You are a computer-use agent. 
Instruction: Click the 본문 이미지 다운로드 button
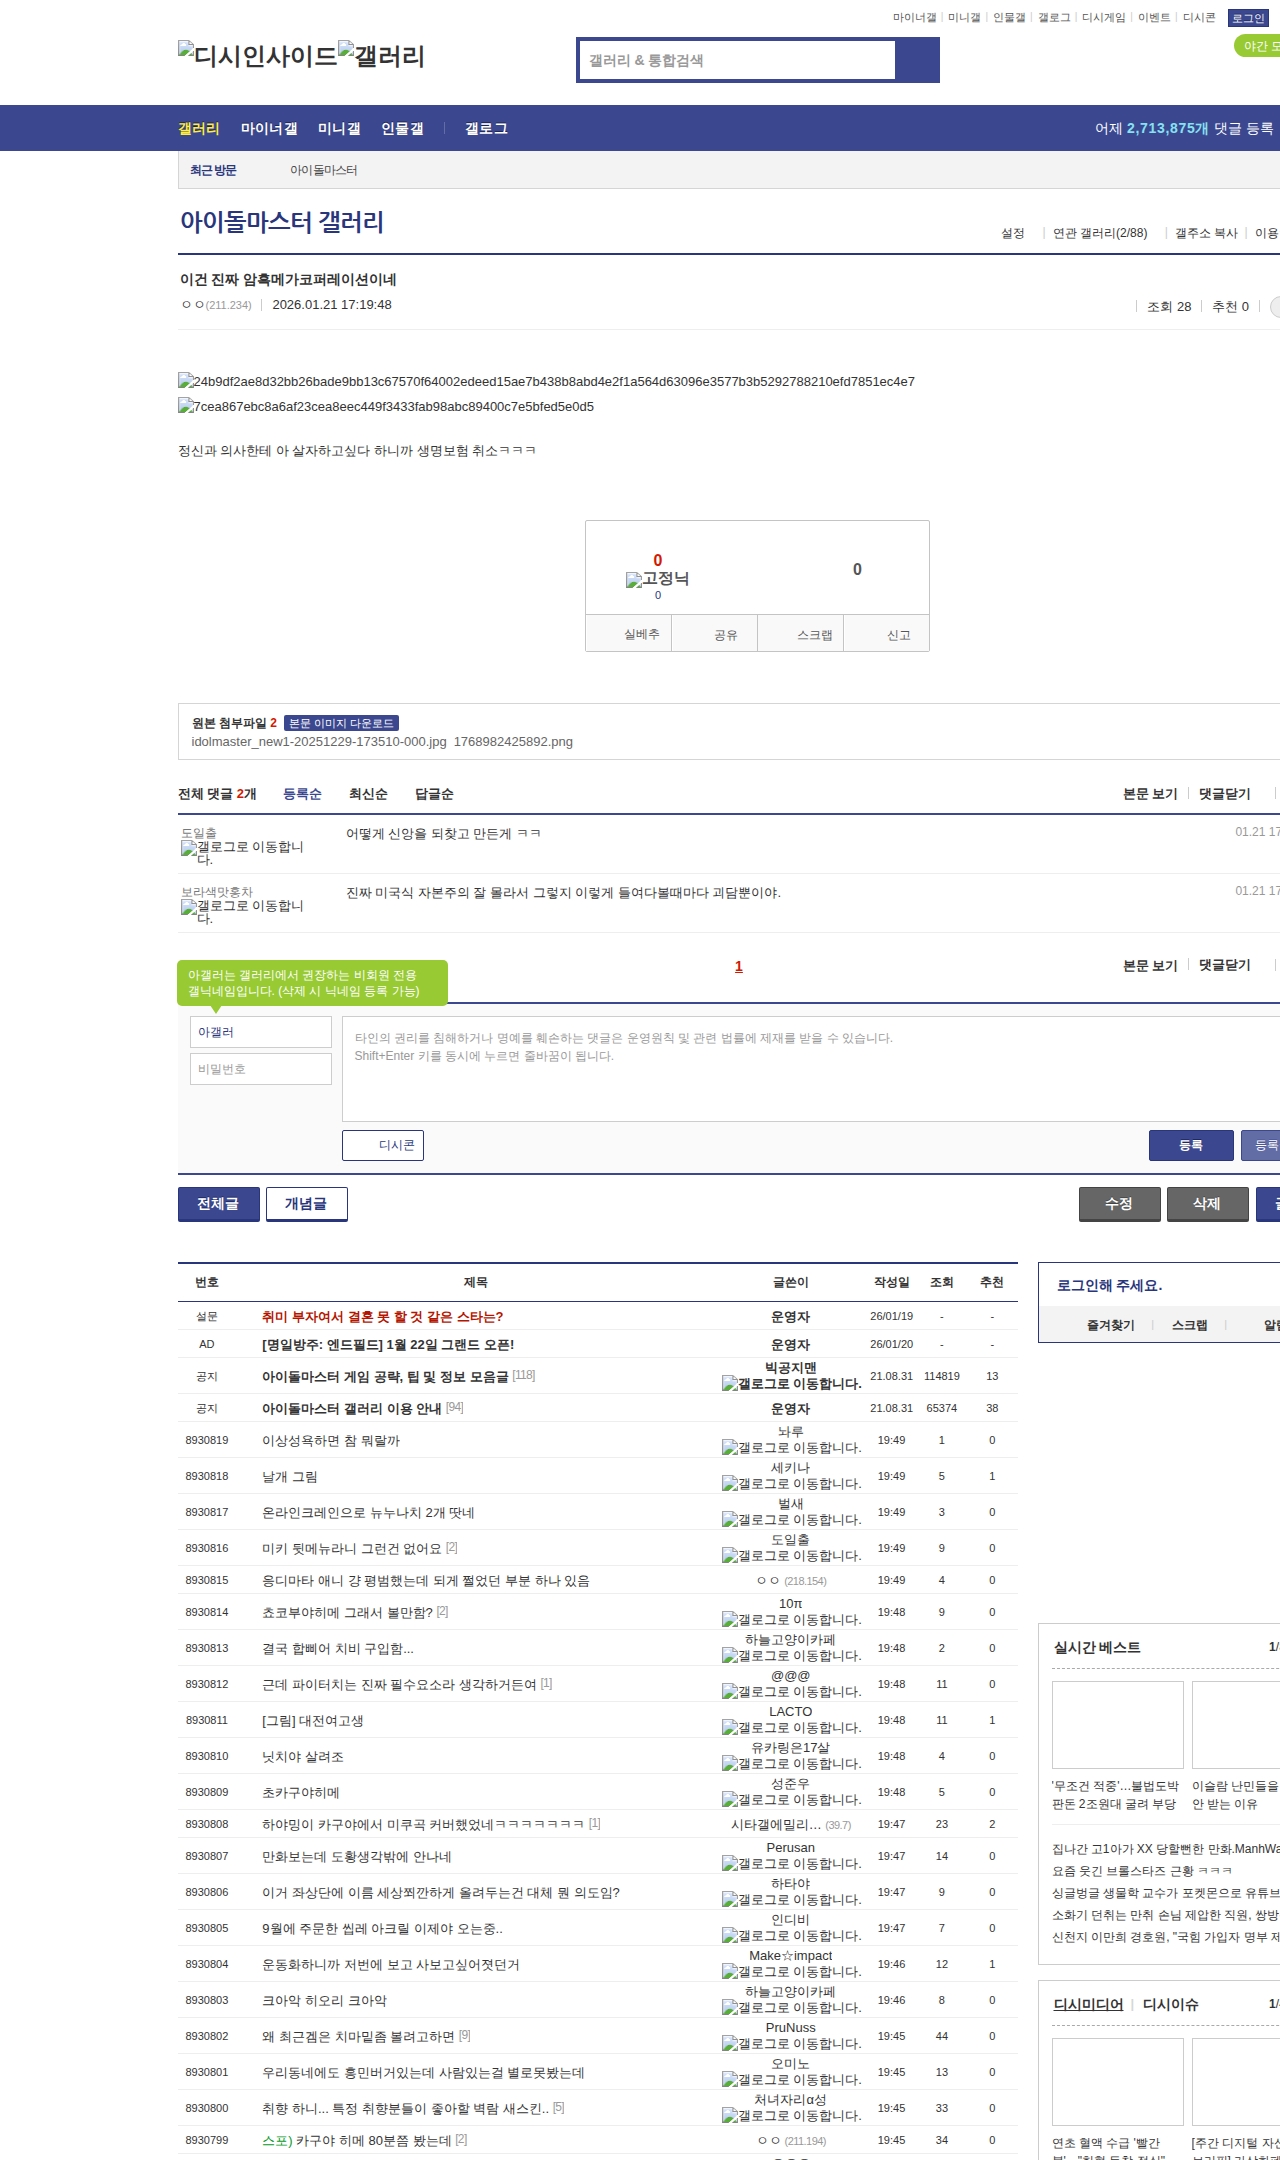341,723
